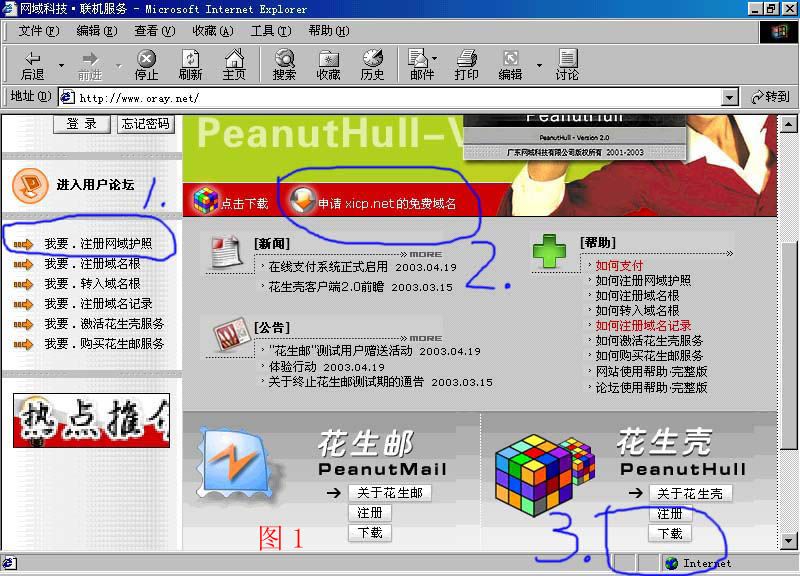The image size is (800, 576).
Task: Click the announcement icon beside [公告]
Action: coord(231,334)
